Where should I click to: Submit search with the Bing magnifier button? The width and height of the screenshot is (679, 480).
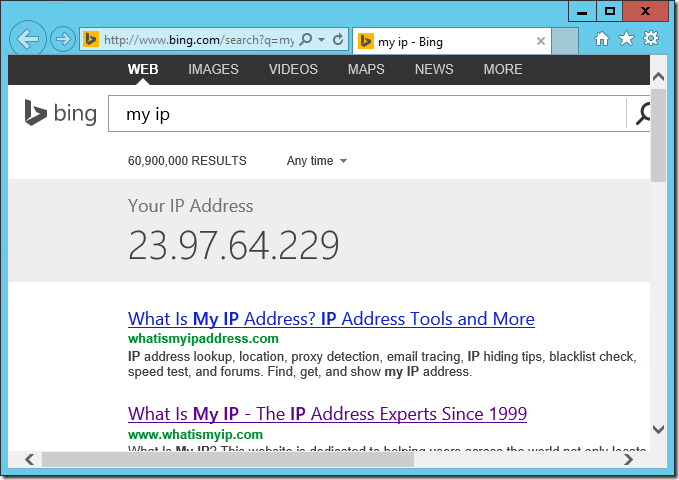click(x=642, y=114)
